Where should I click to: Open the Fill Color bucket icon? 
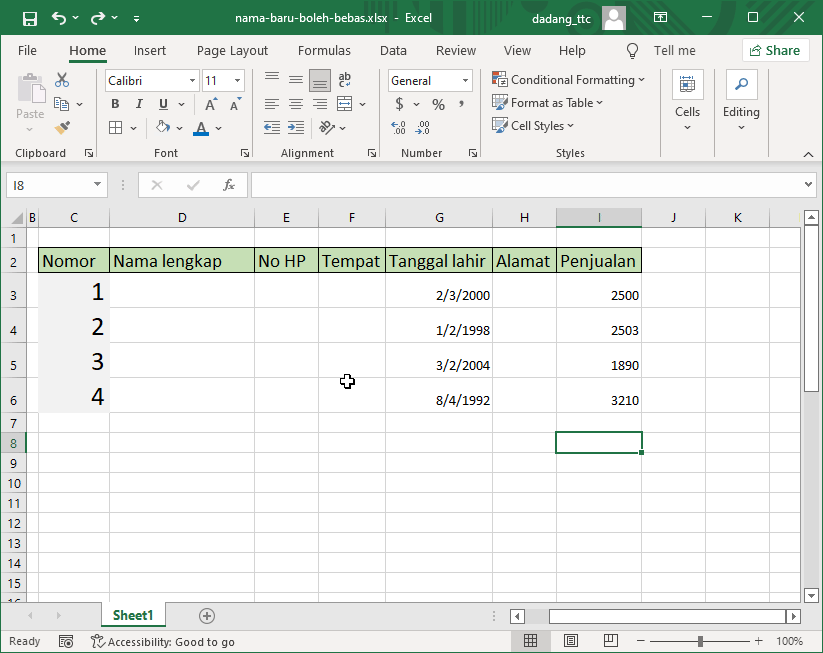(x=162, y=128)
